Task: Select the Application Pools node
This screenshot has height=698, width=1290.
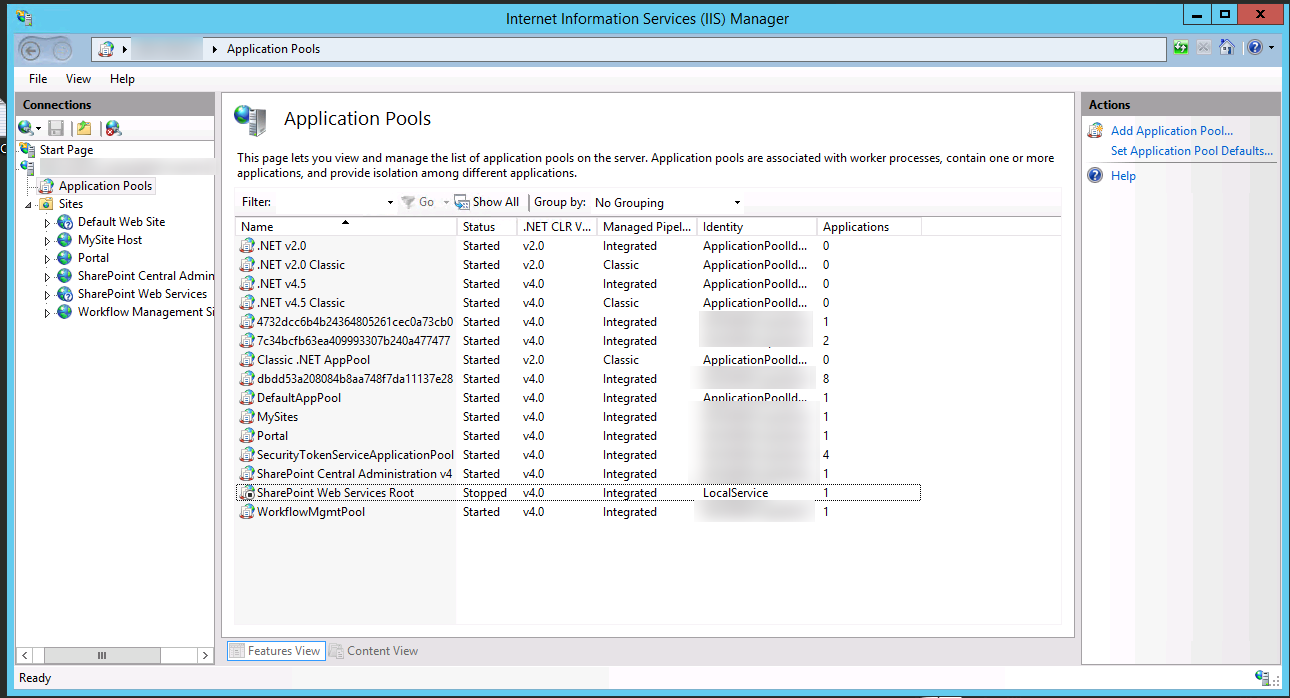Action: coord(103,185)
